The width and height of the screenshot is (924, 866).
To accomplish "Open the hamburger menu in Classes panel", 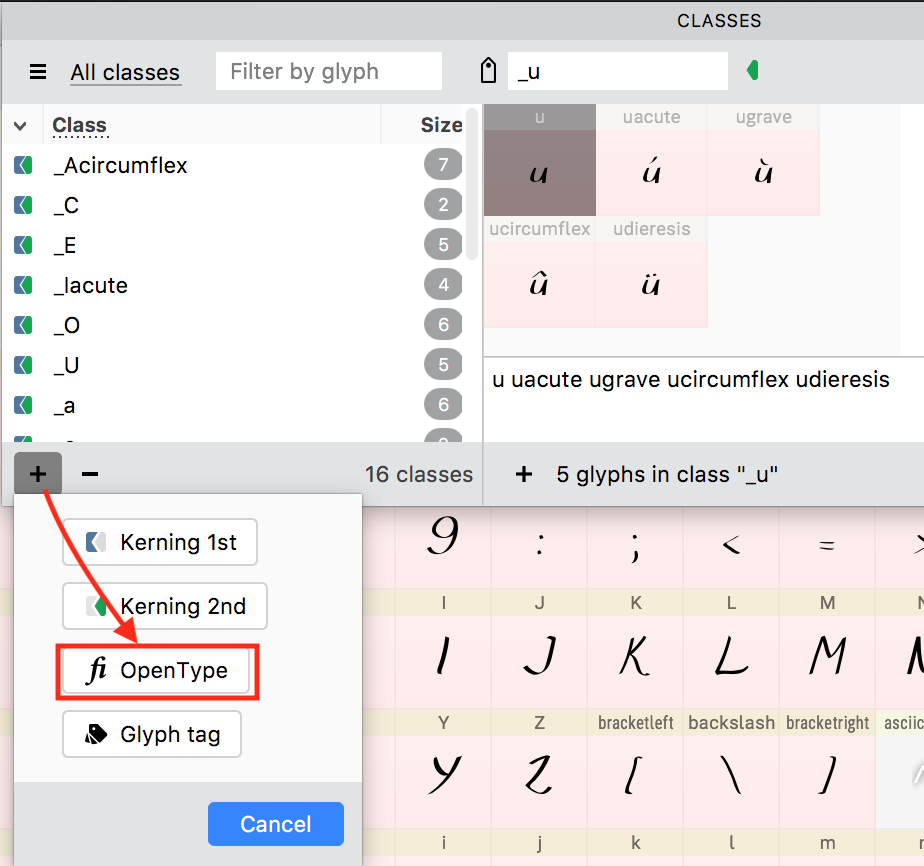I will click(x=38, y=72).
